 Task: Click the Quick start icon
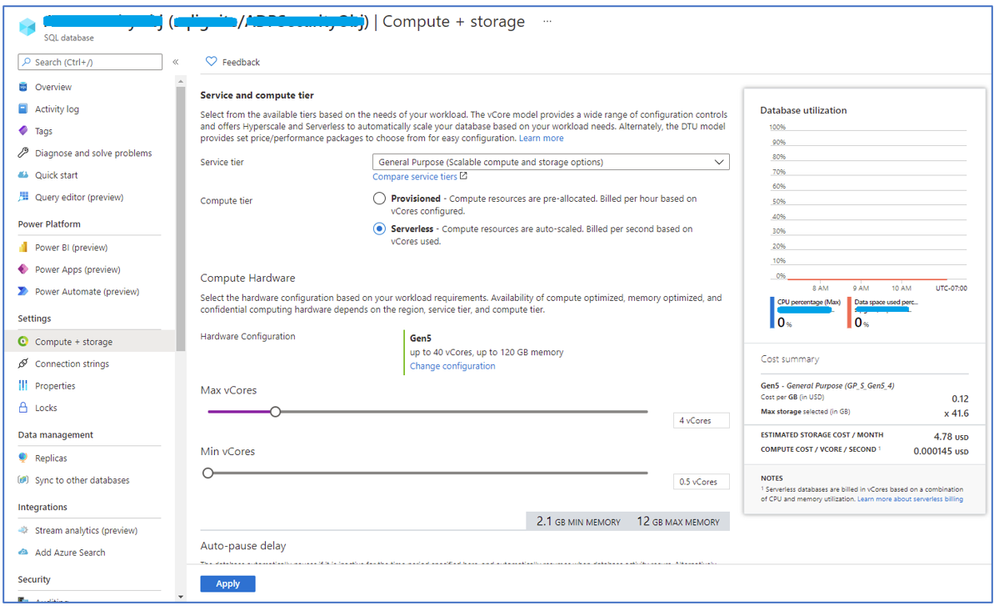click(x=24, y=175)
